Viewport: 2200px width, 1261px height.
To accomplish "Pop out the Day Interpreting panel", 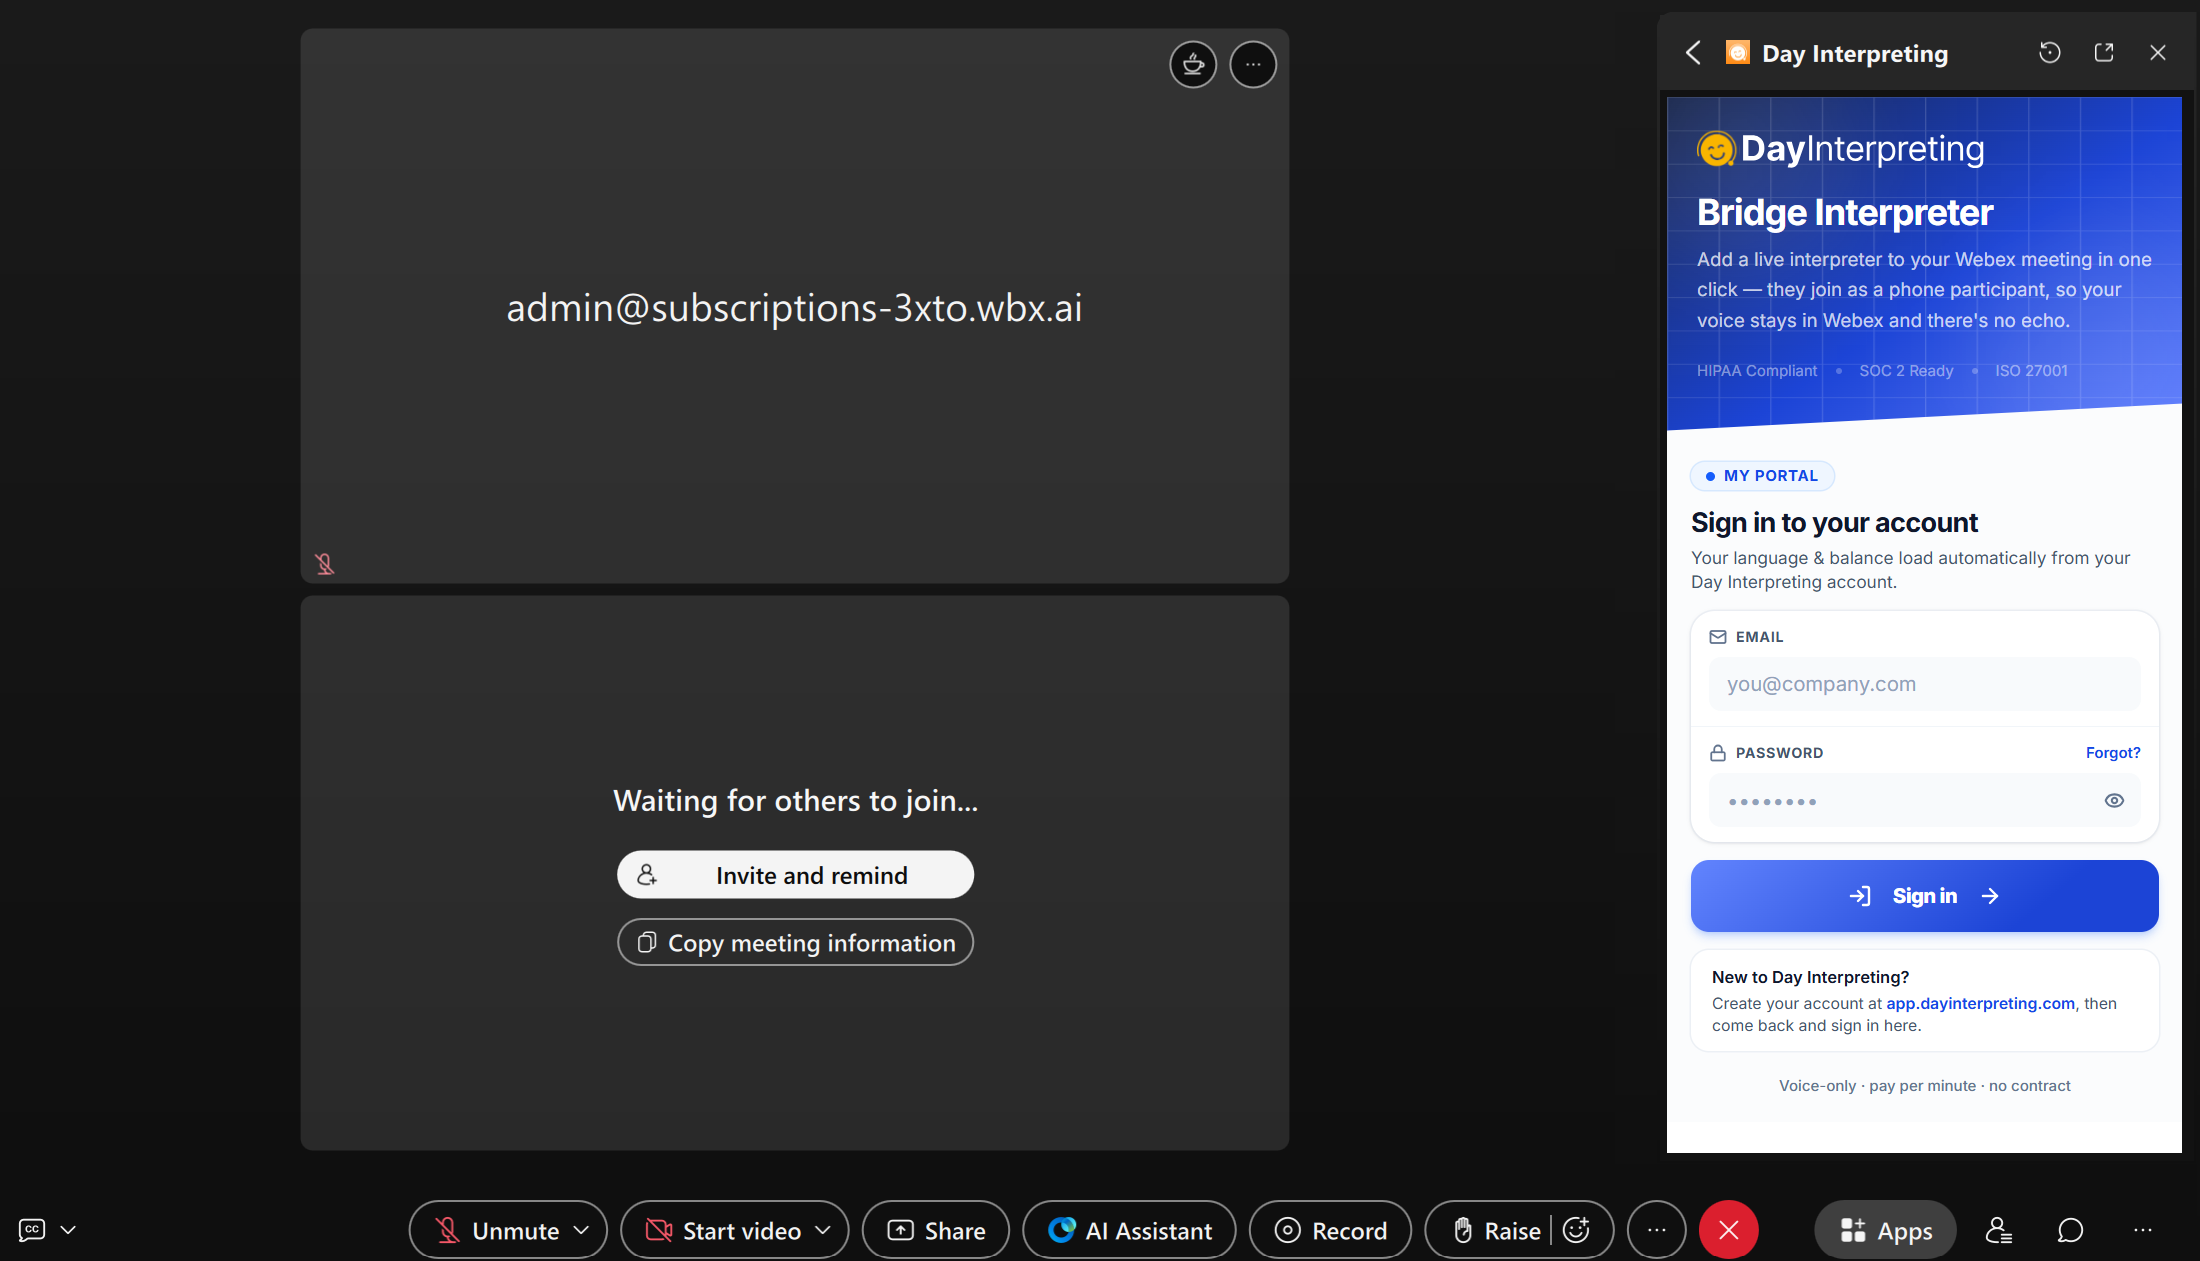I will tap(2104, 53).
